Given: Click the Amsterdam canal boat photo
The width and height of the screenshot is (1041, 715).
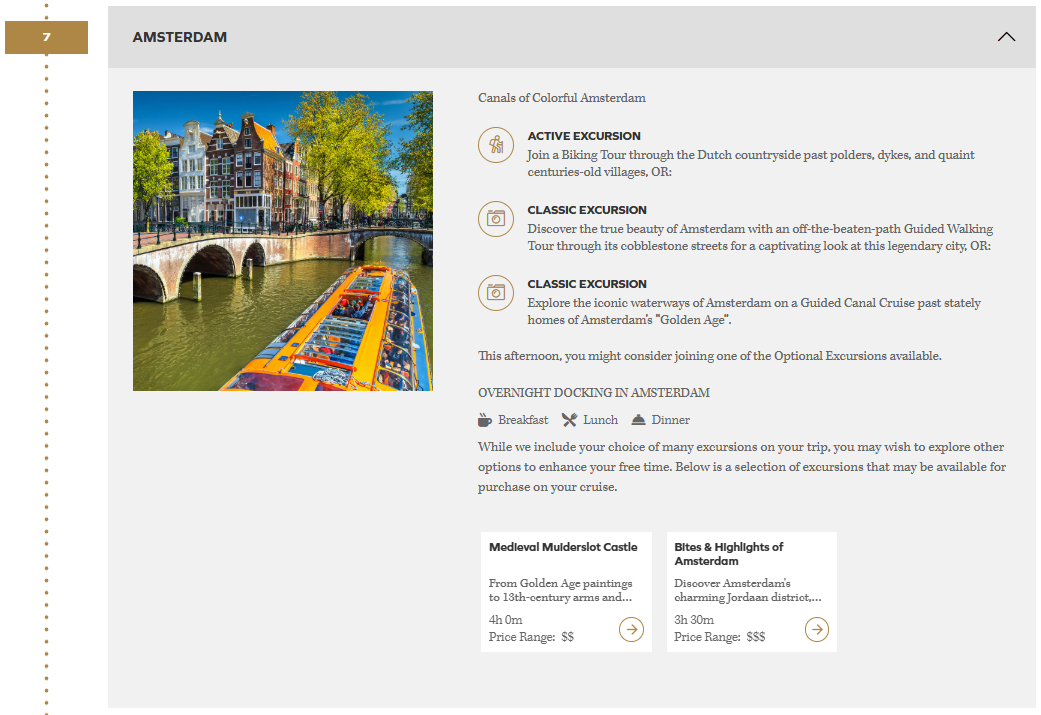Looking at the screenshot, I should (283, 241).
